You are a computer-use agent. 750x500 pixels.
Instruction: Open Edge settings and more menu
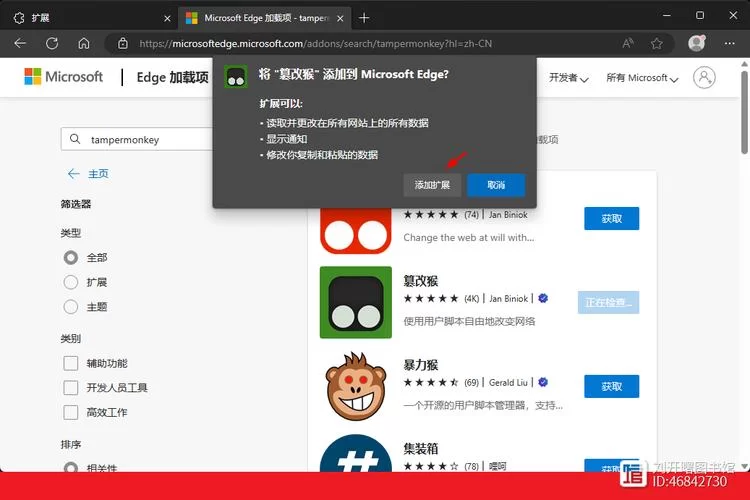tap(729, 44)
